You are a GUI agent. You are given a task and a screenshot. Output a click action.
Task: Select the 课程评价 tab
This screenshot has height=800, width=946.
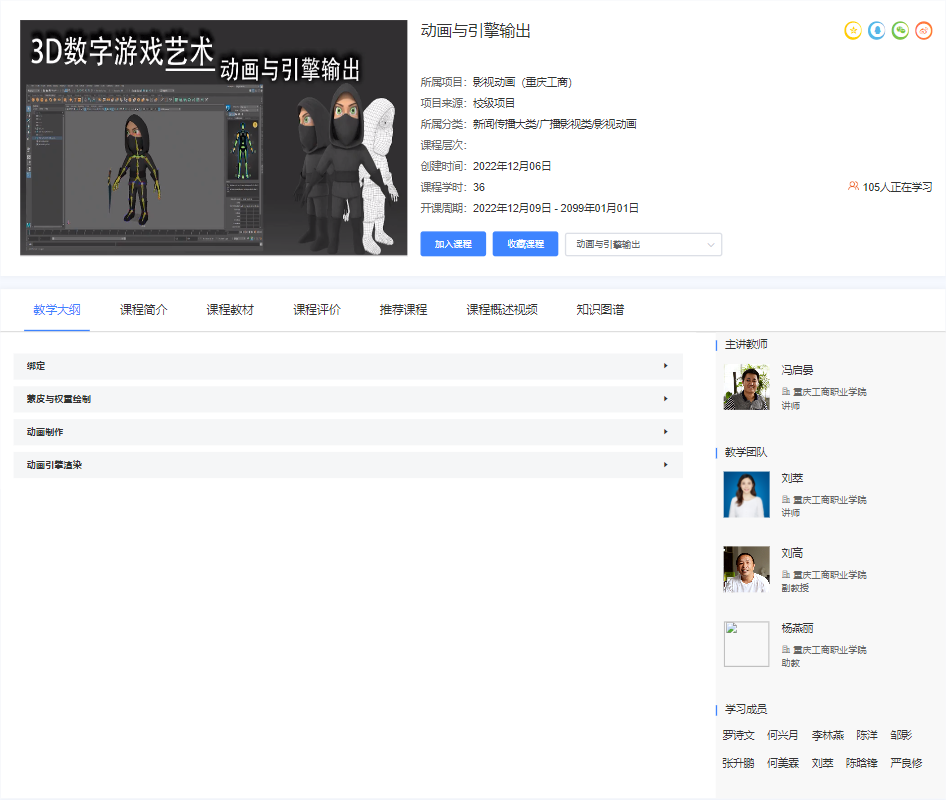coord(317,310)
